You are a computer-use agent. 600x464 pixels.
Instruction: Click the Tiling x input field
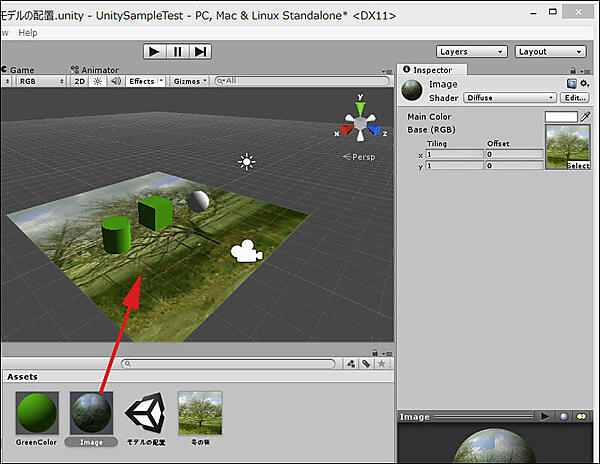coord(454,154)
